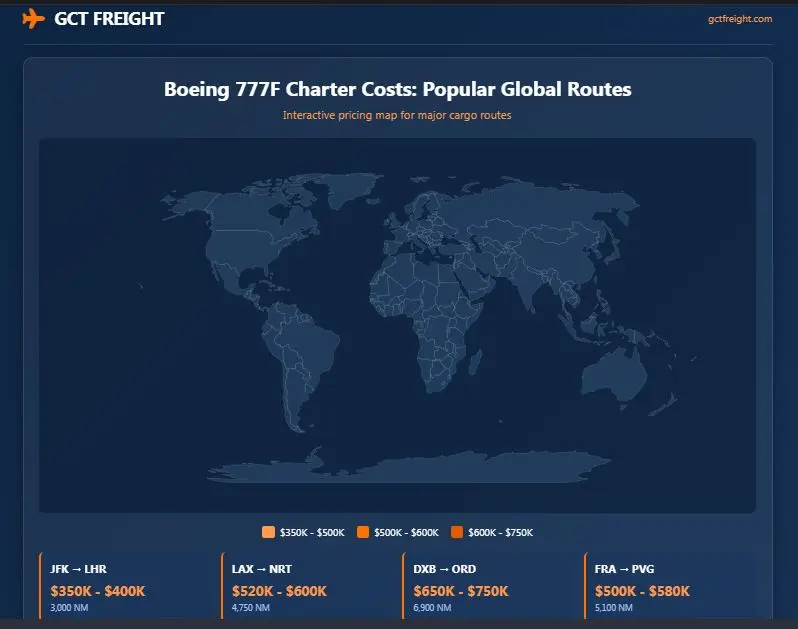Click the $350K - $500K legend label
The image size is (798, 629).
pyautogui.click(x=312, y=532)
